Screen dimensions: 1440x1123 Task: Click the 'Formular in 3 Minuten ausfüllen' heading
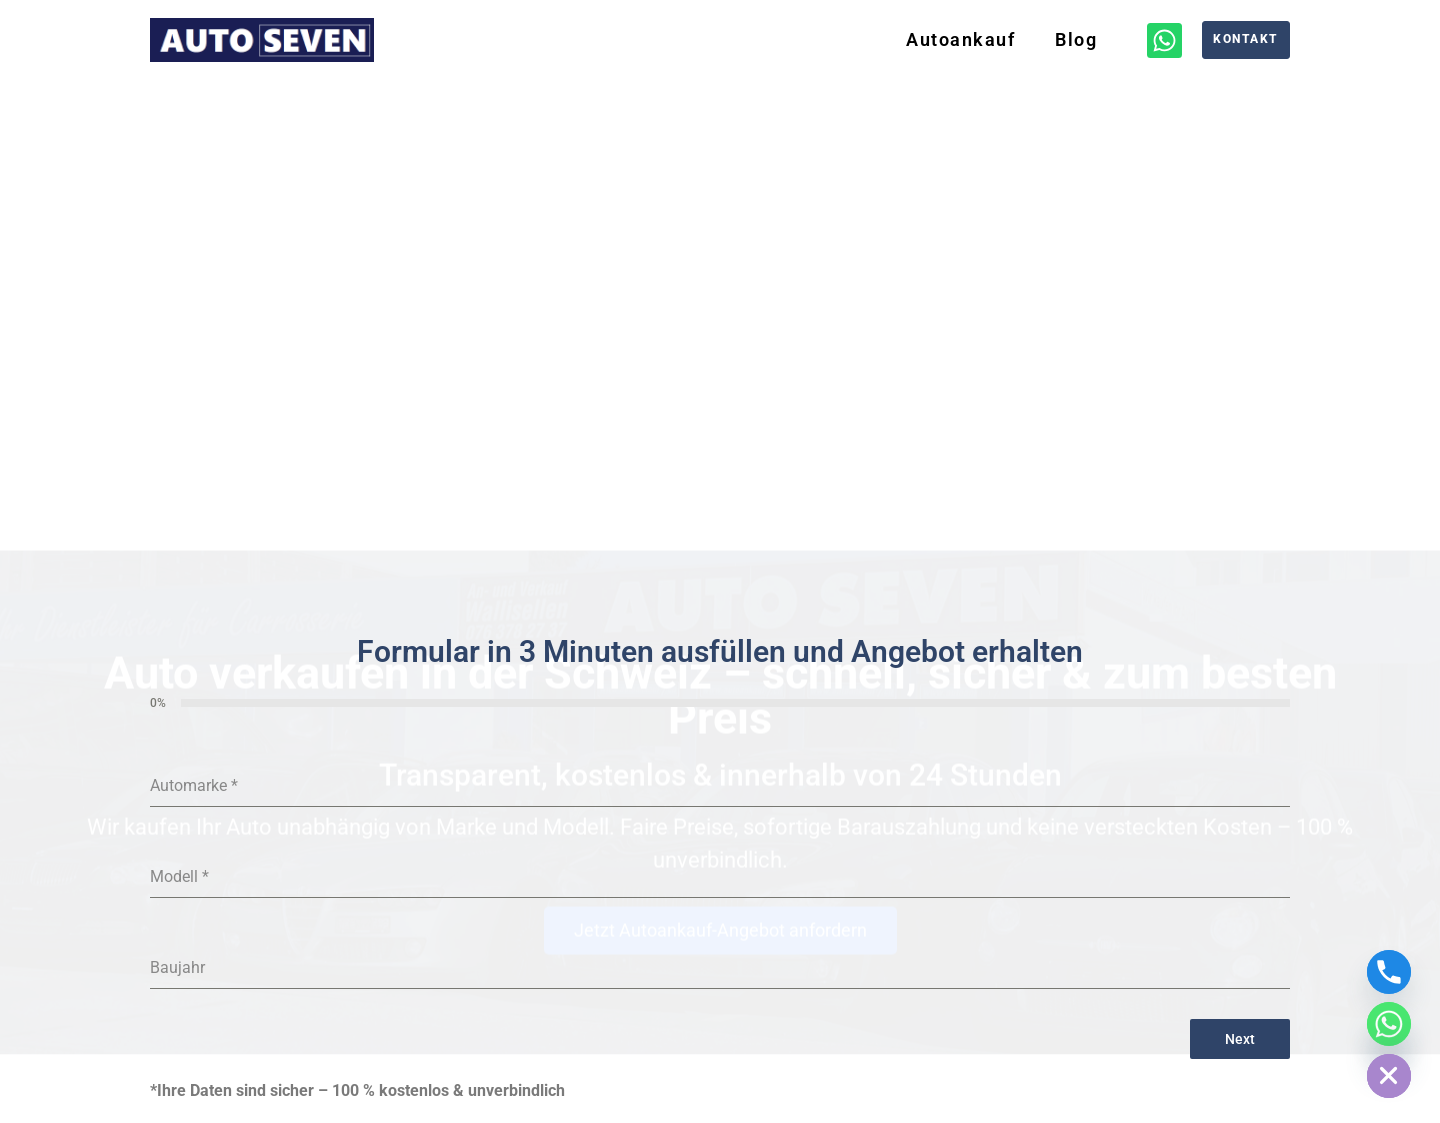[720, 652]
